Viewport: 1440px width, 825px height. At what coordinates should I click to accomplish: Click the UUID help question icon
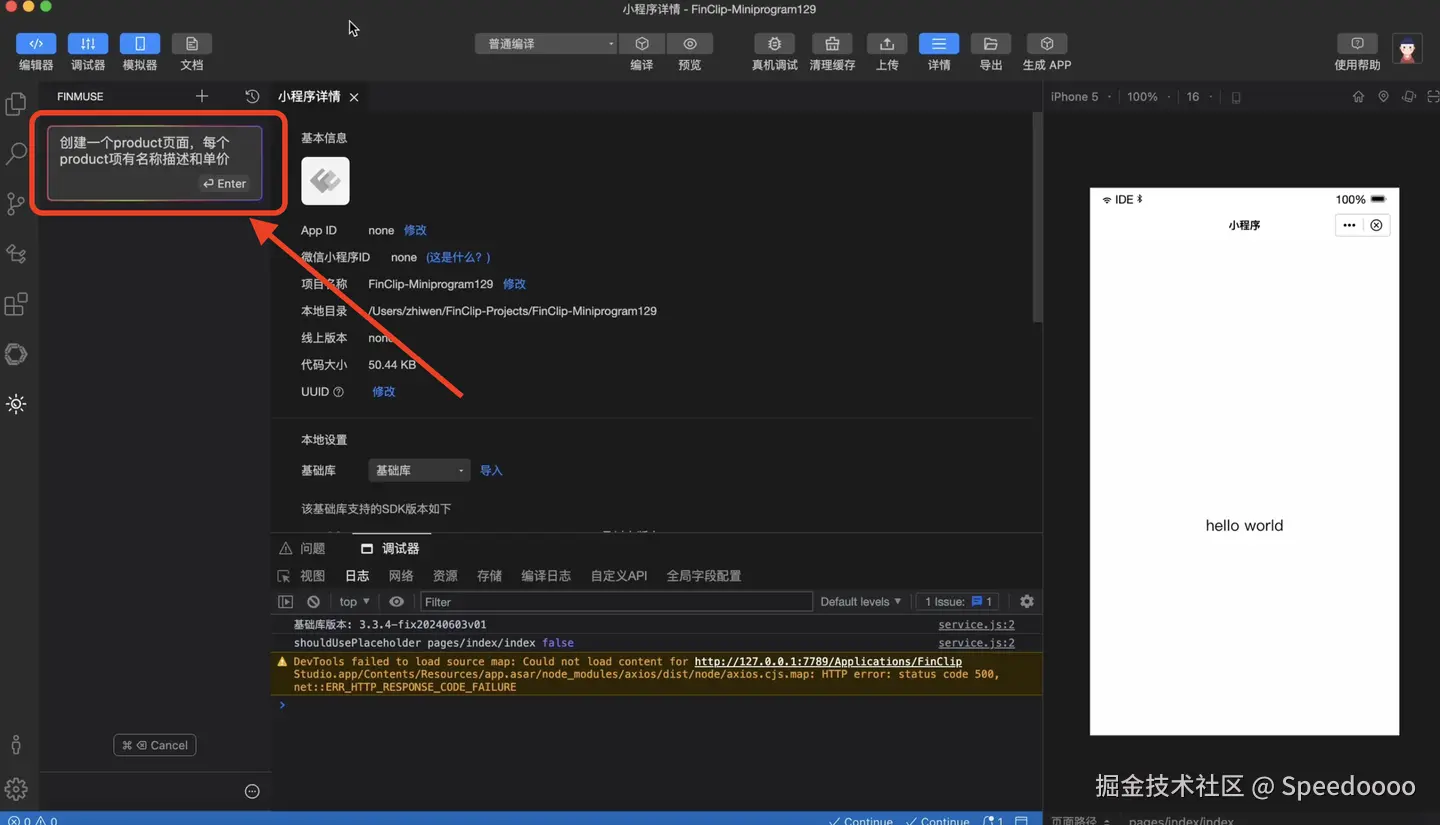click(338, 392)
